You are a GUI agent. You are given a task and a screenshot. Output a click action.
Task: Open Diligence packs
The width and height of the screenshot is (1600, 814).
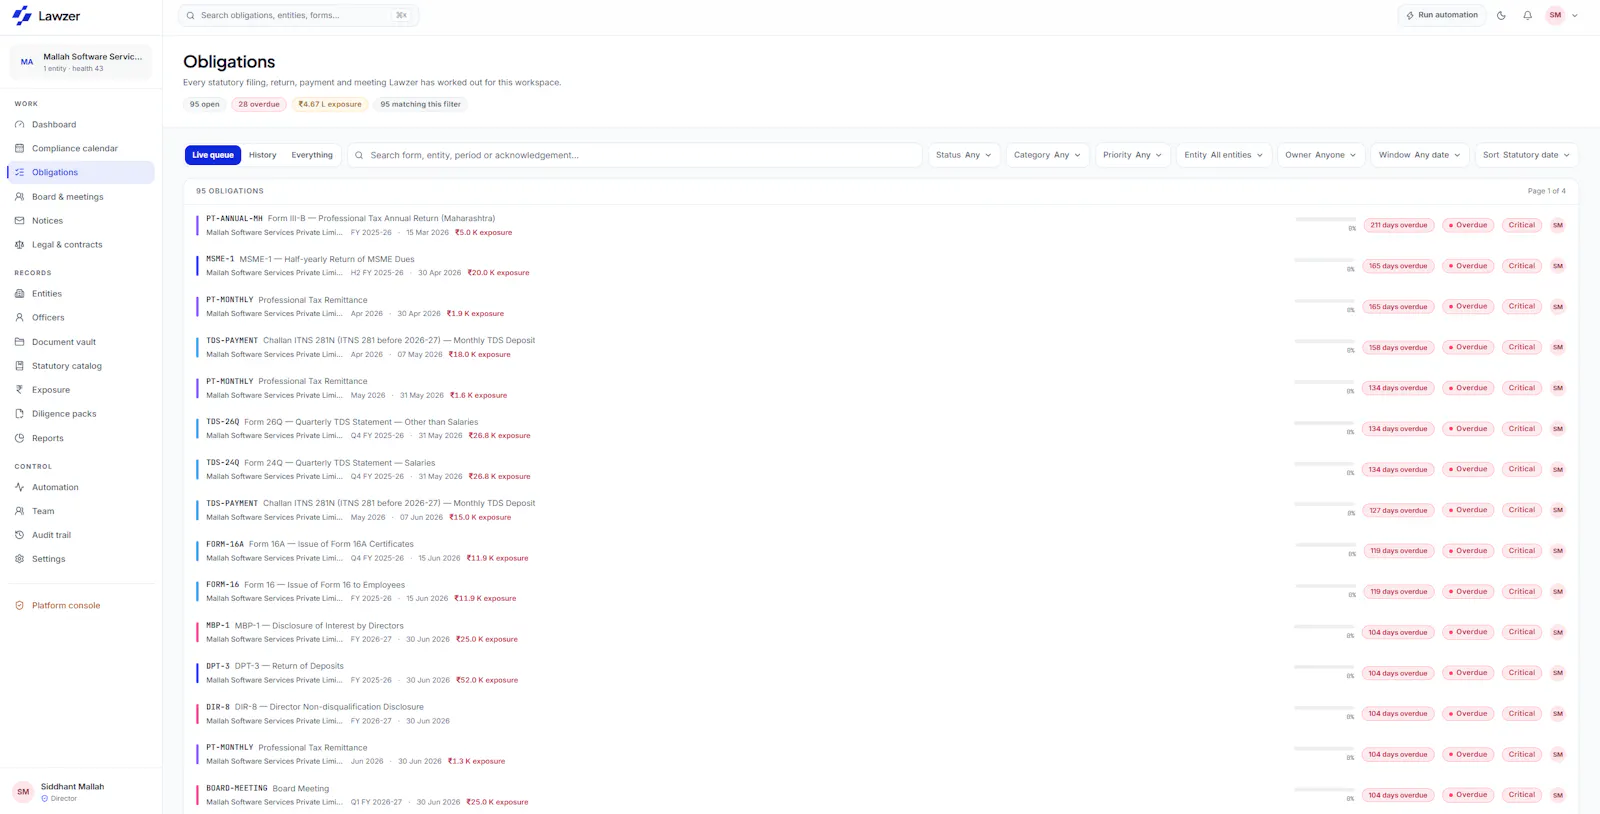[x=81, y=414]
